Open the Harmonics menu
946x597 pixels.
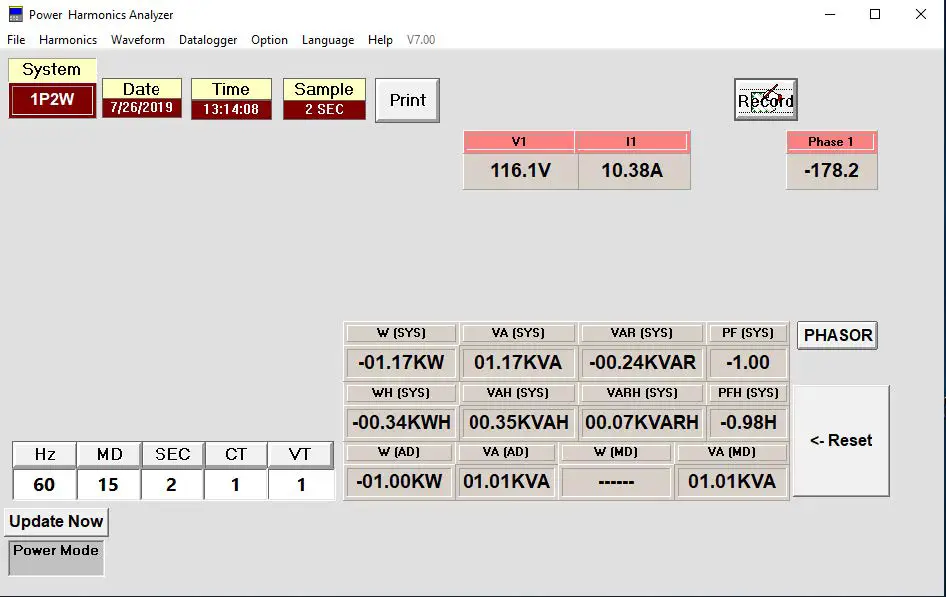pos(68,40)
